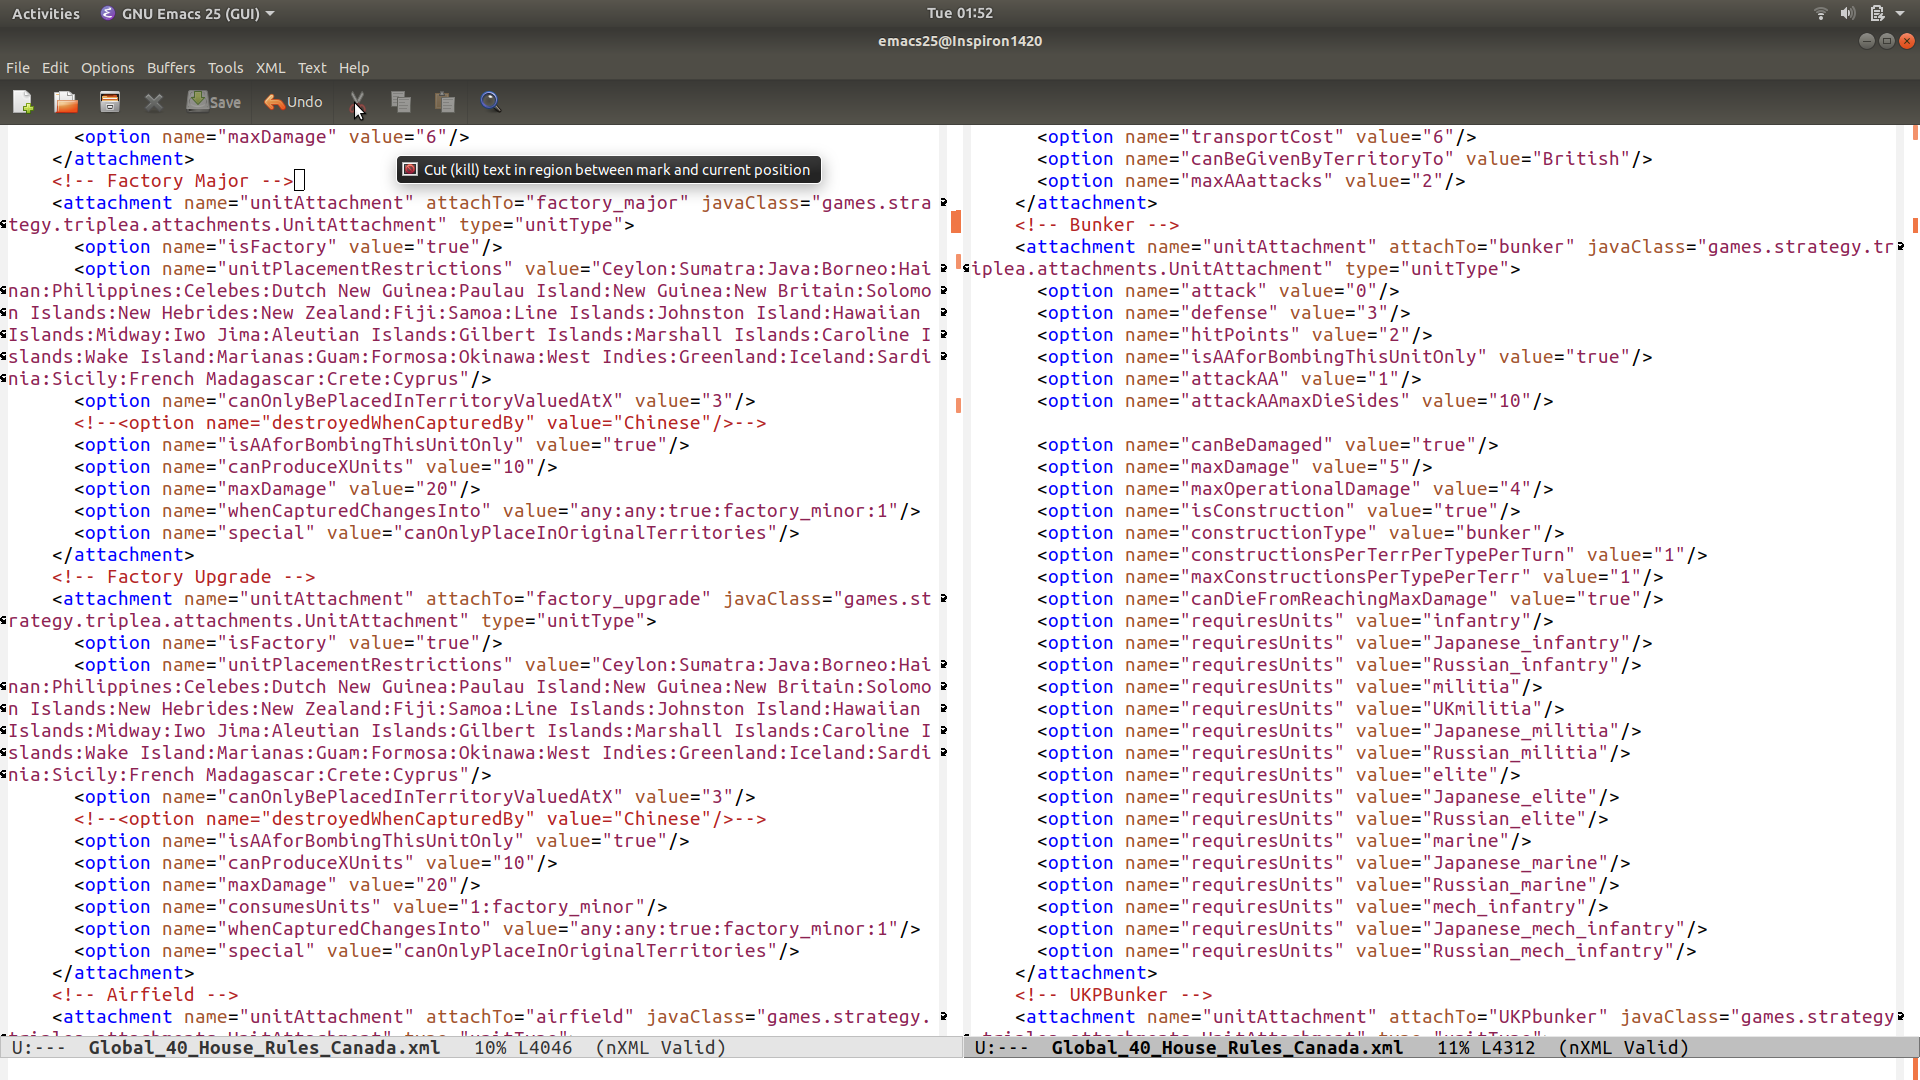Image resolution: width=1920 pixels, height=1080 pixels.
Task: Click the left pane vertical scrollbar thumb
Action: point(955,222)
